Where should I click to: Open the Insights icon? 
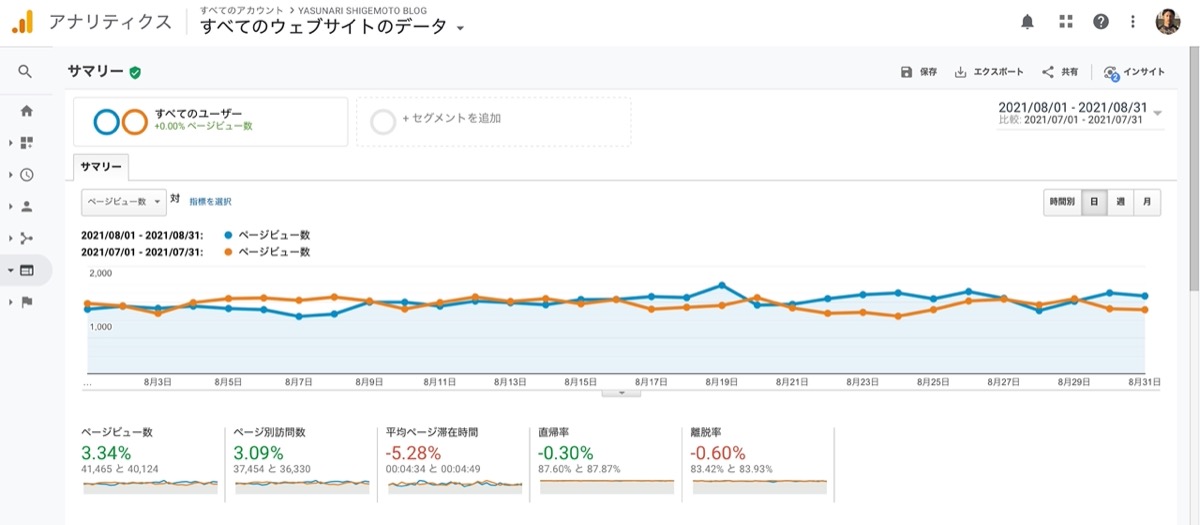coord(1110,72)
